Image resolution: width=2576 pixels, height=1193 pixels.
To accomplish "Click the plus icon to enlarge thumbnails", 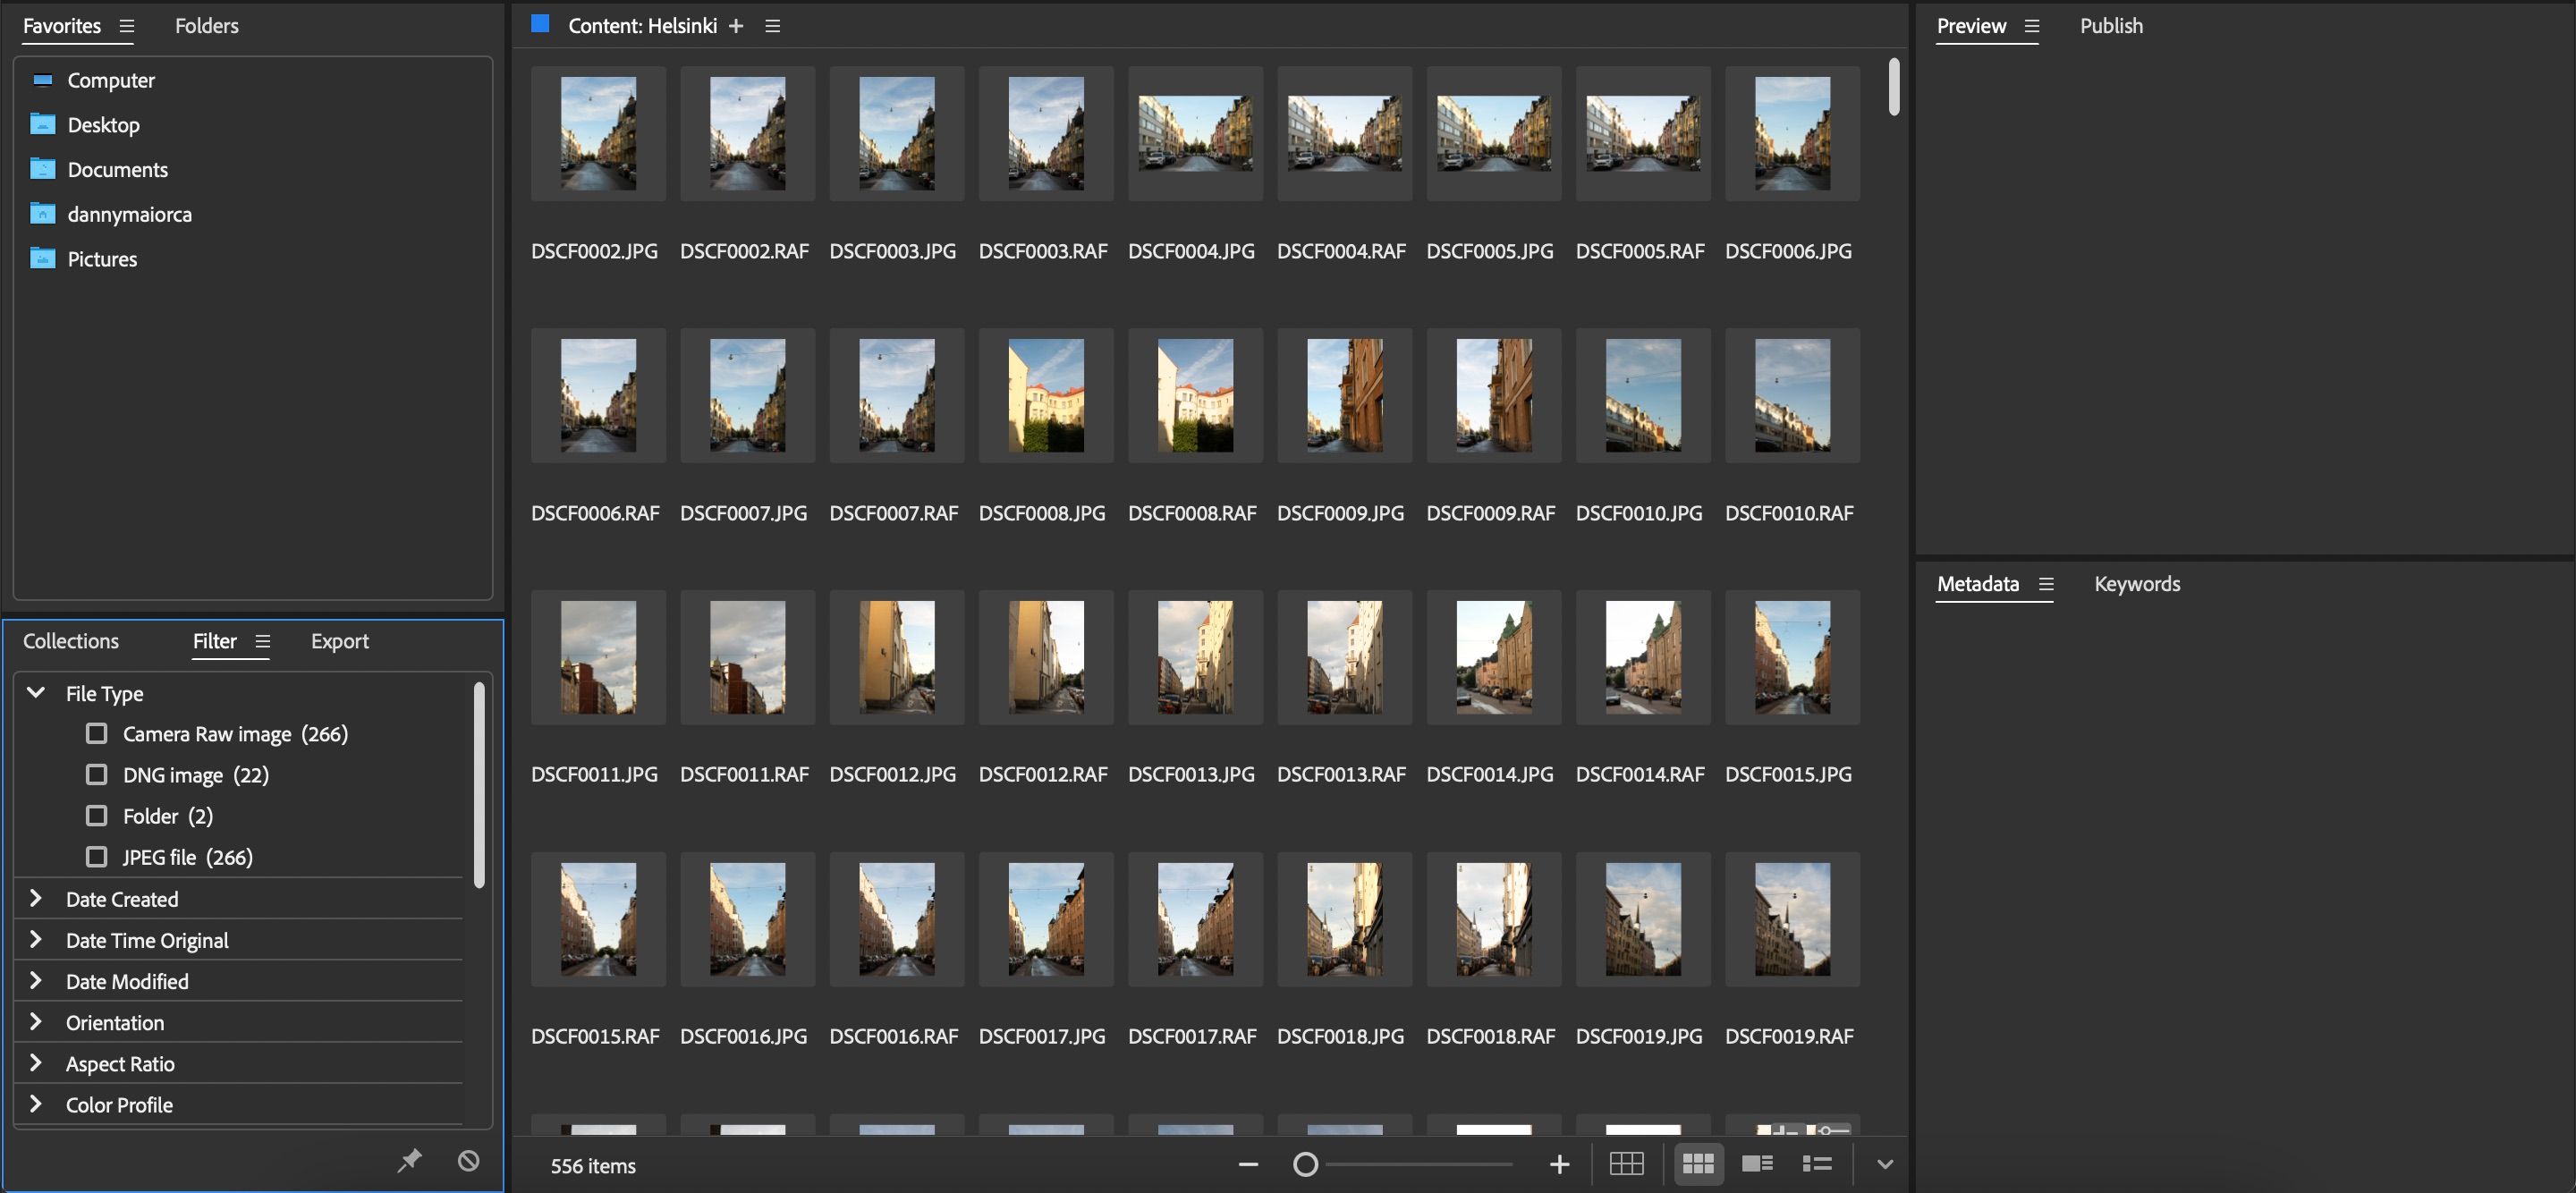I will [x=1559, y=1164].
